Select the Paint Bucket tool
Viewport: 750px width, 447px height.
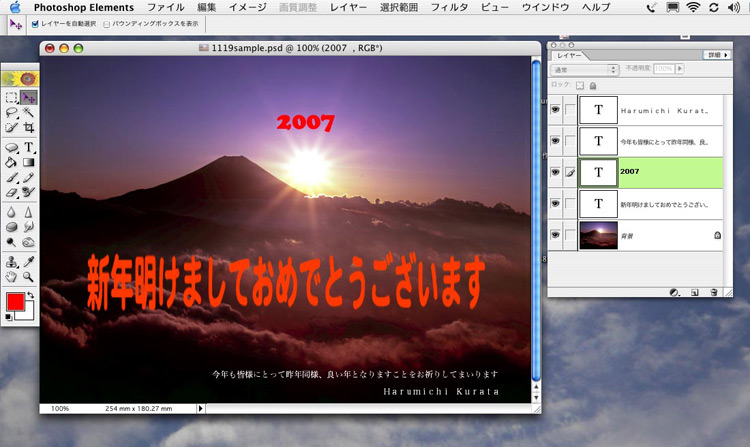pyautogui.click(x=11, y=163)
